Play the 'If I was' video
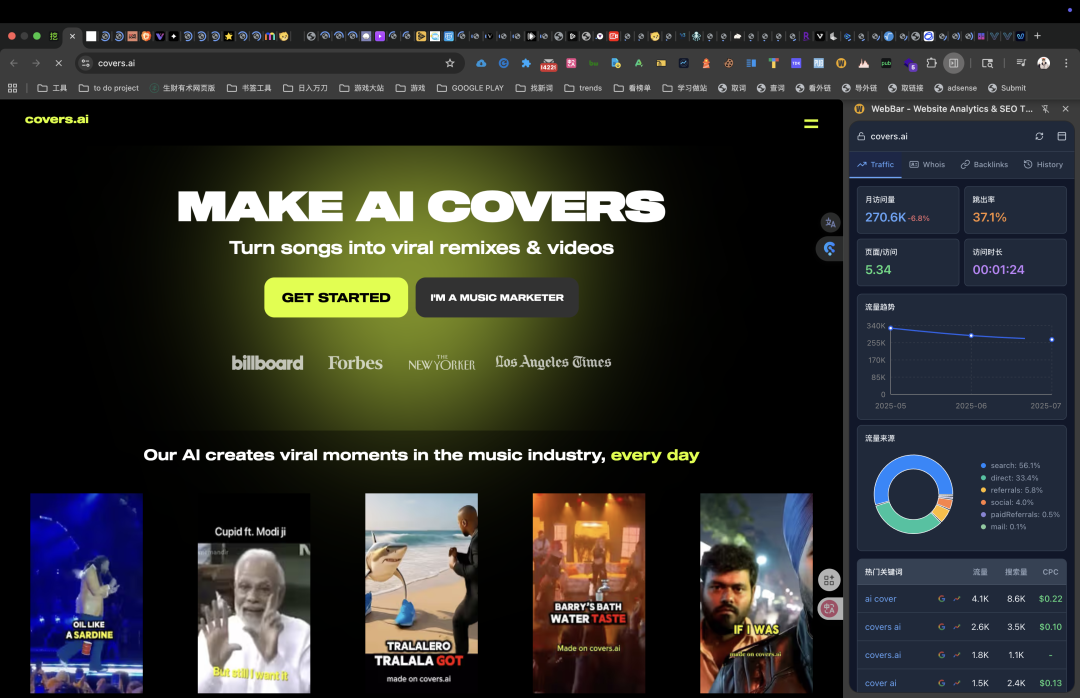Screen dimensions: 1080x698 pos(756,593)
